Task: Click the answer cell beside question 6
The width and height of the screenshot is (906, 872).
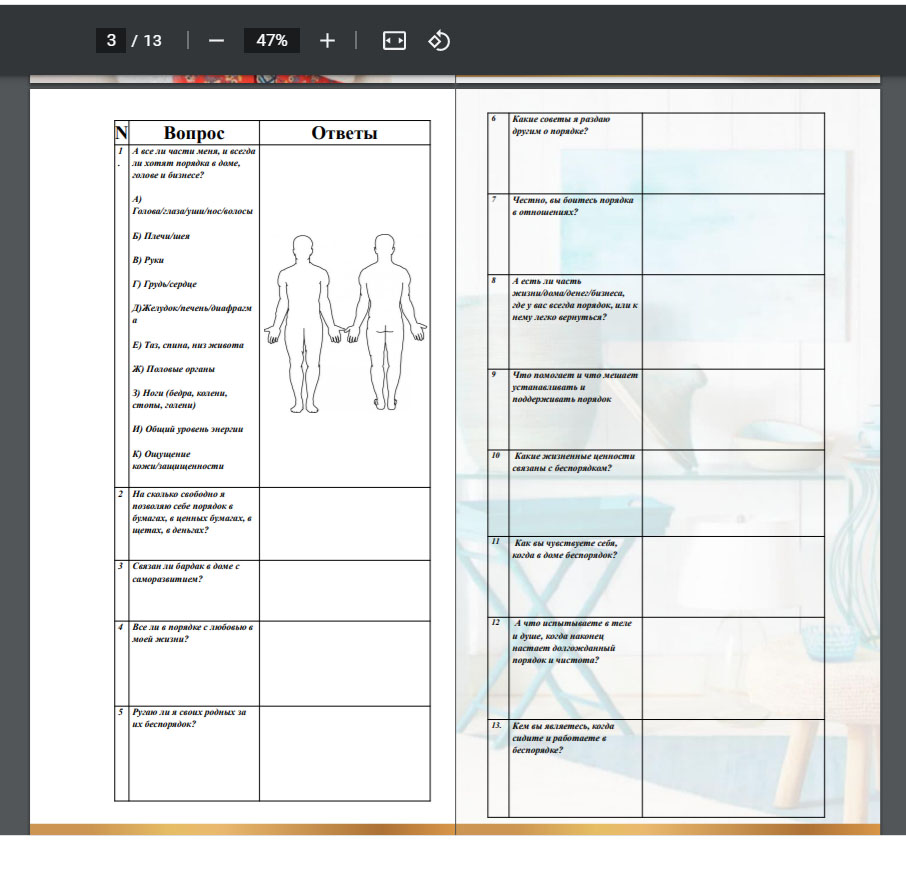Action: [732, 153]
